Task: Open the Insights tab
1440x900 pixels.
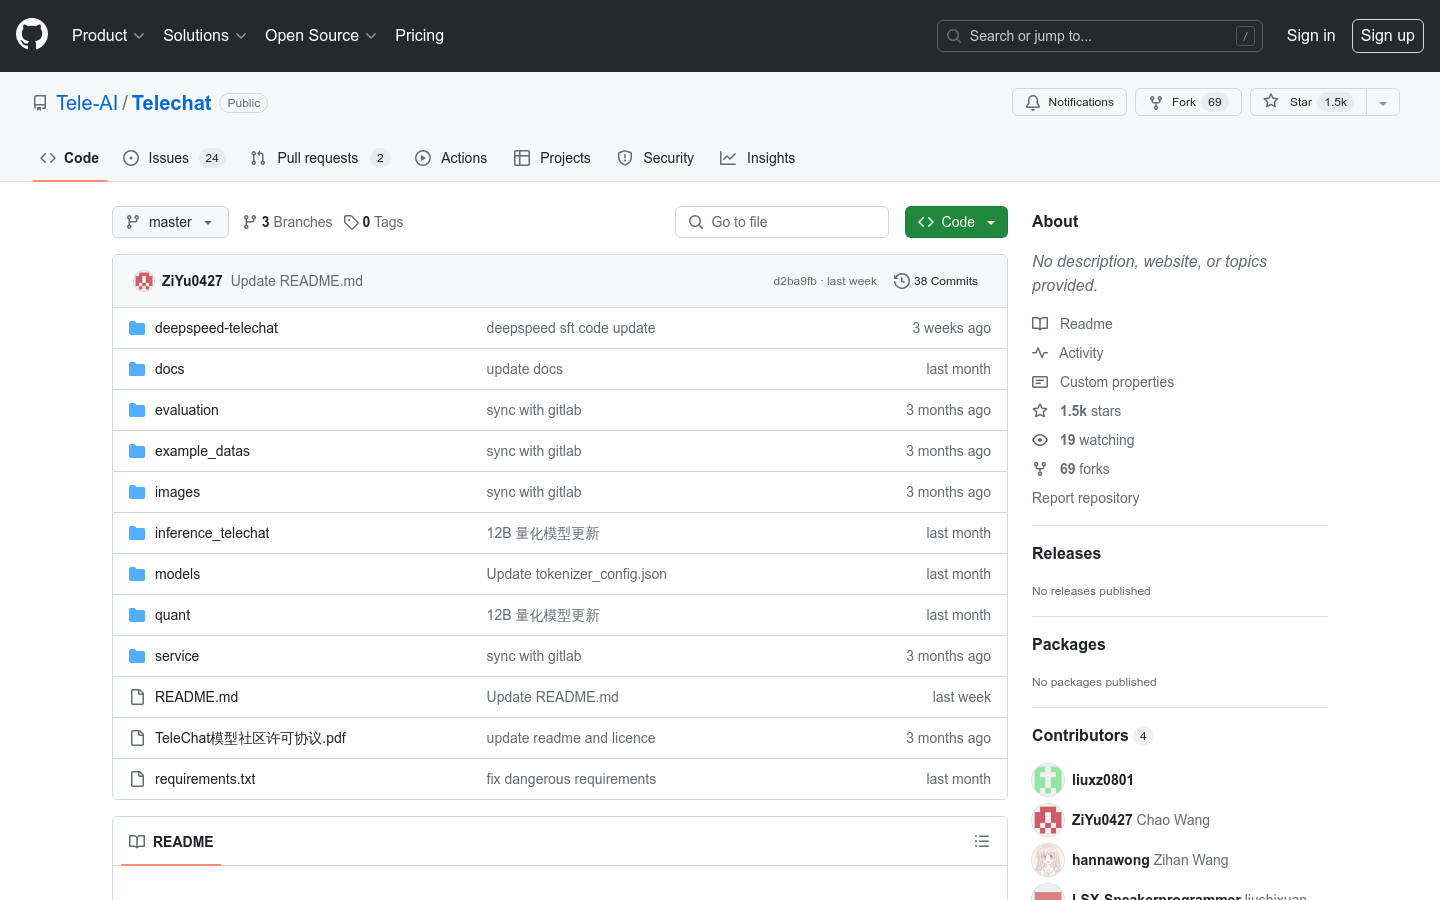Action: (x=758, y=158)
